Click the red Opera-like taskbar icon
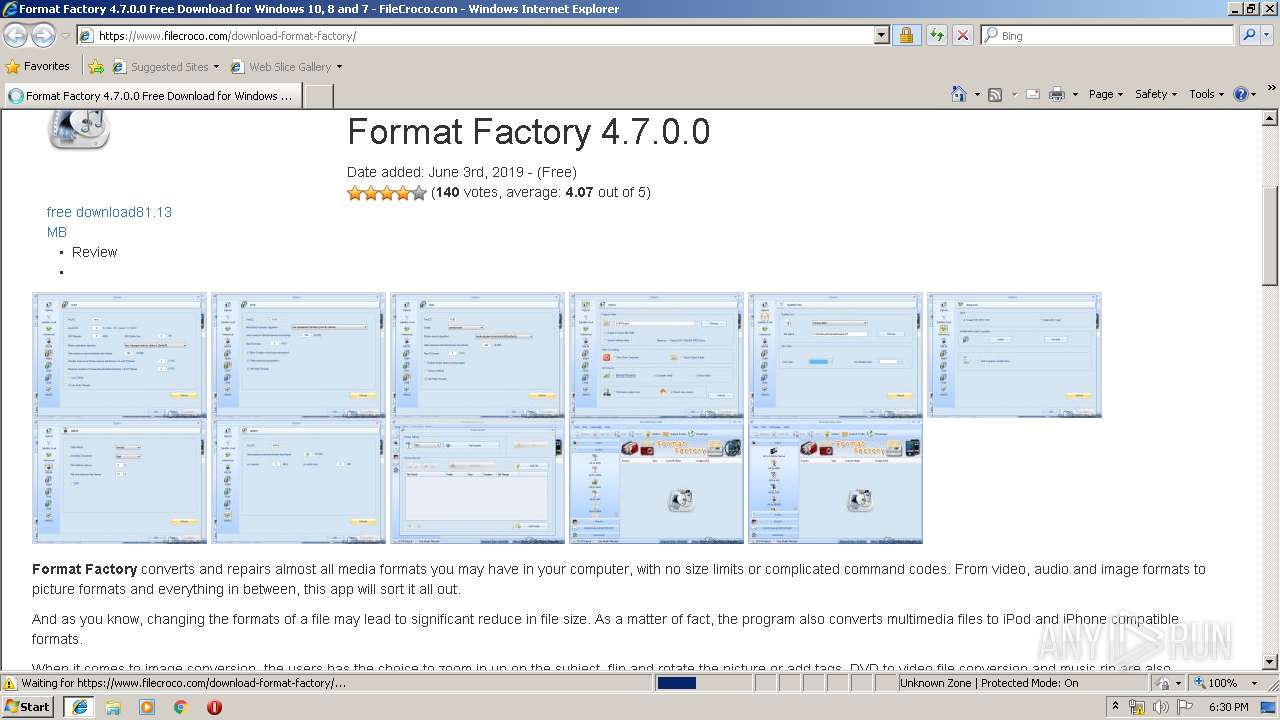 [214, 707]
